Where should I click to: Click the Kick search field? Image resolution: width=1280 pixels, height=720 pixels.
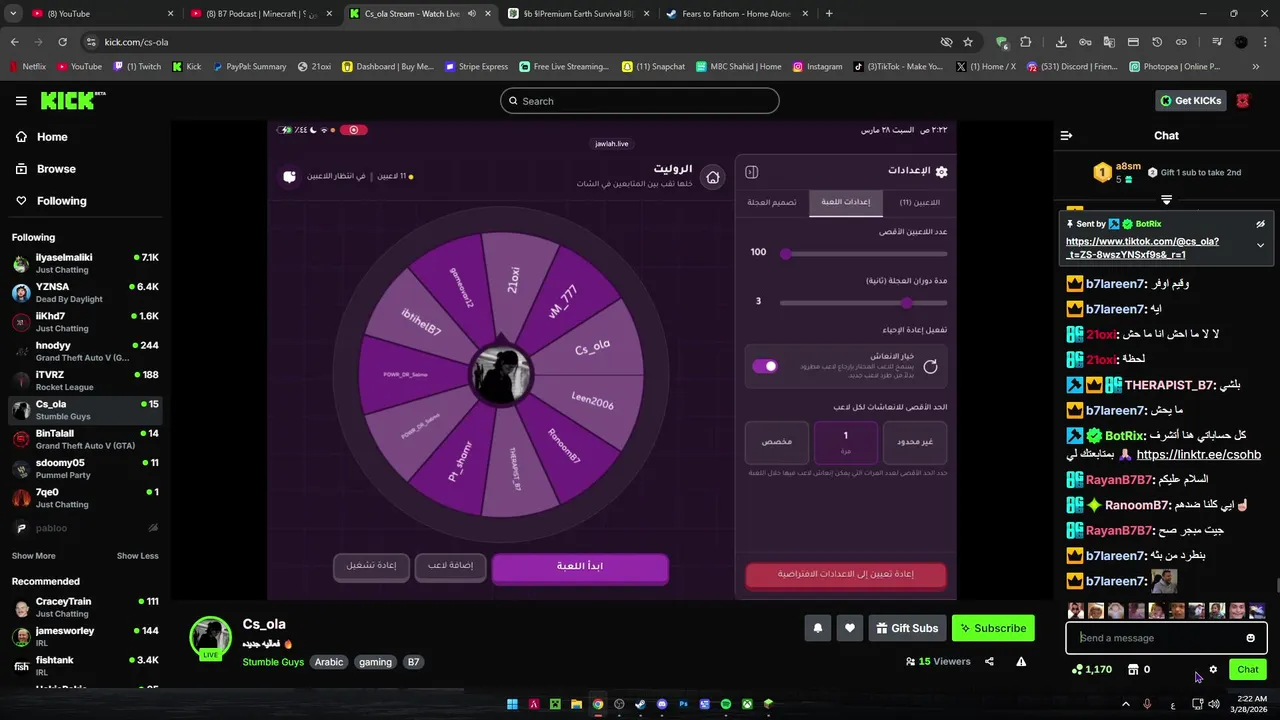point(640,101)
